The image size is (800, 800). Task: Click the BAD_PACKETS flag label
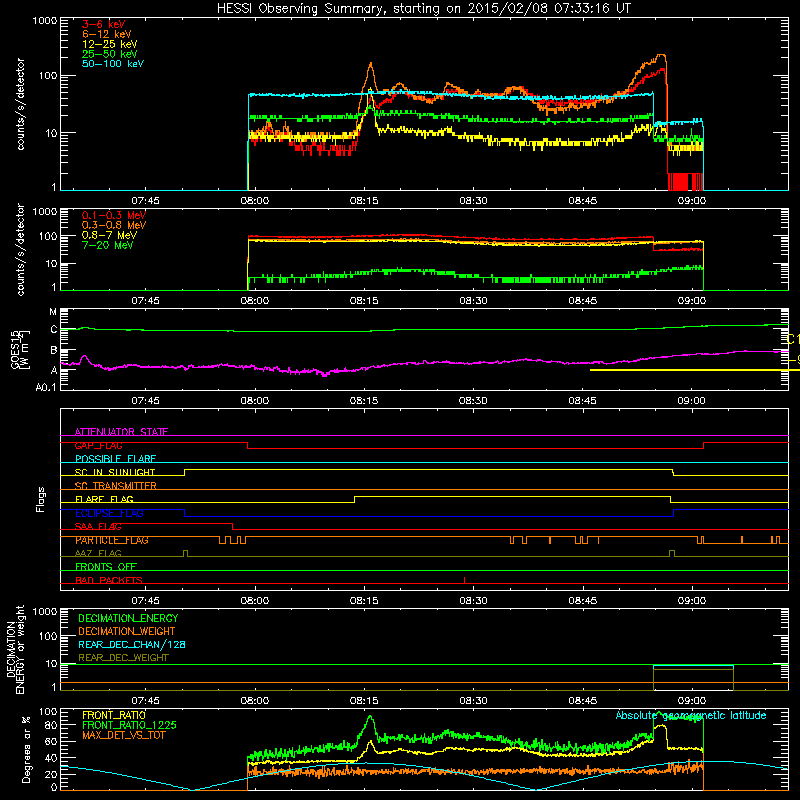tap(109, 580)
